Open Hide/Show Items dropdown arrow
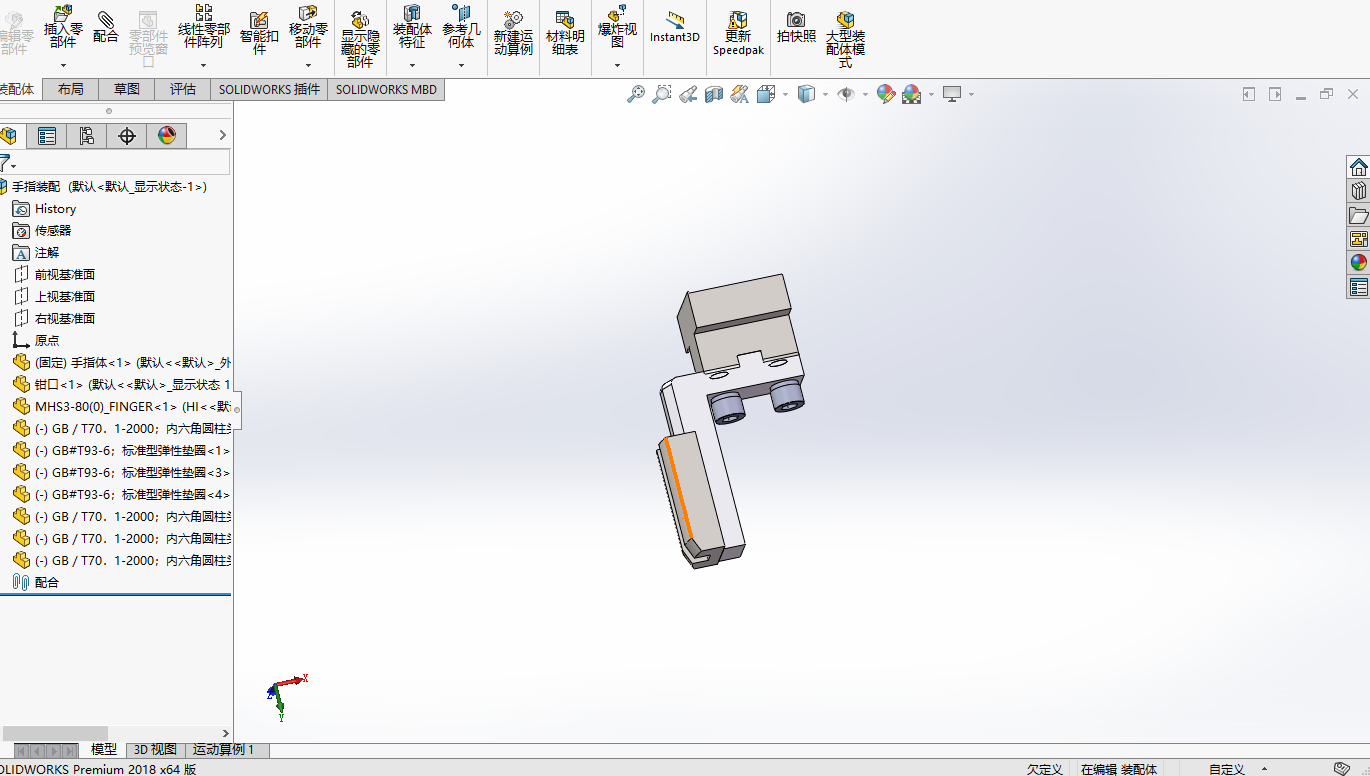The height and width of the screenshot is (776, 1370). 865,95
